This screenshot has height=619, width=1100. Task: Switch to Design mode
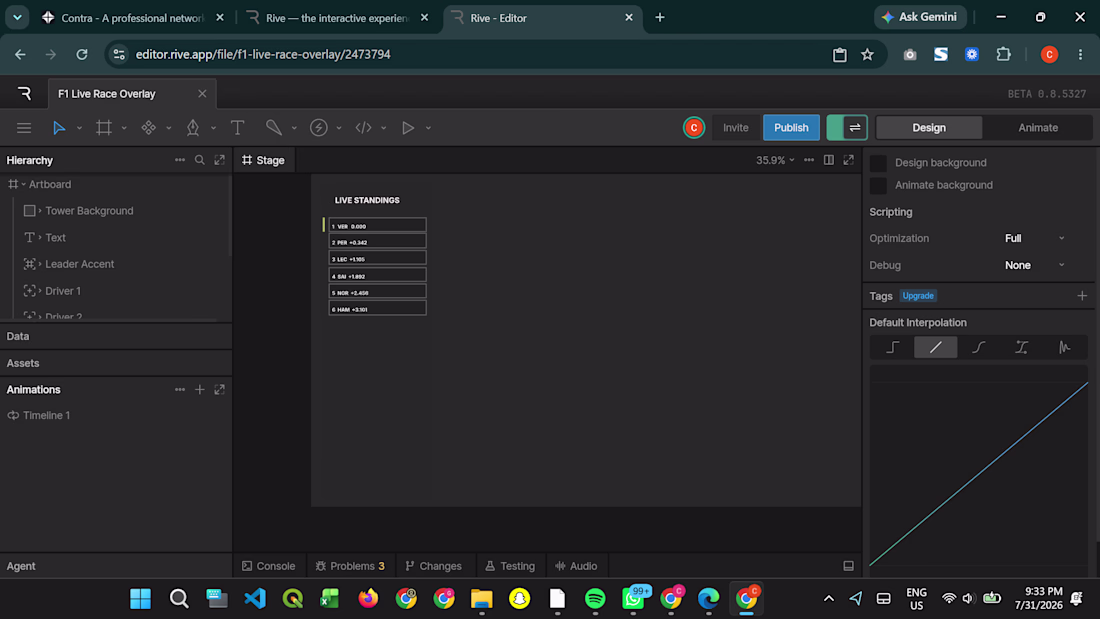coord(929,128)
